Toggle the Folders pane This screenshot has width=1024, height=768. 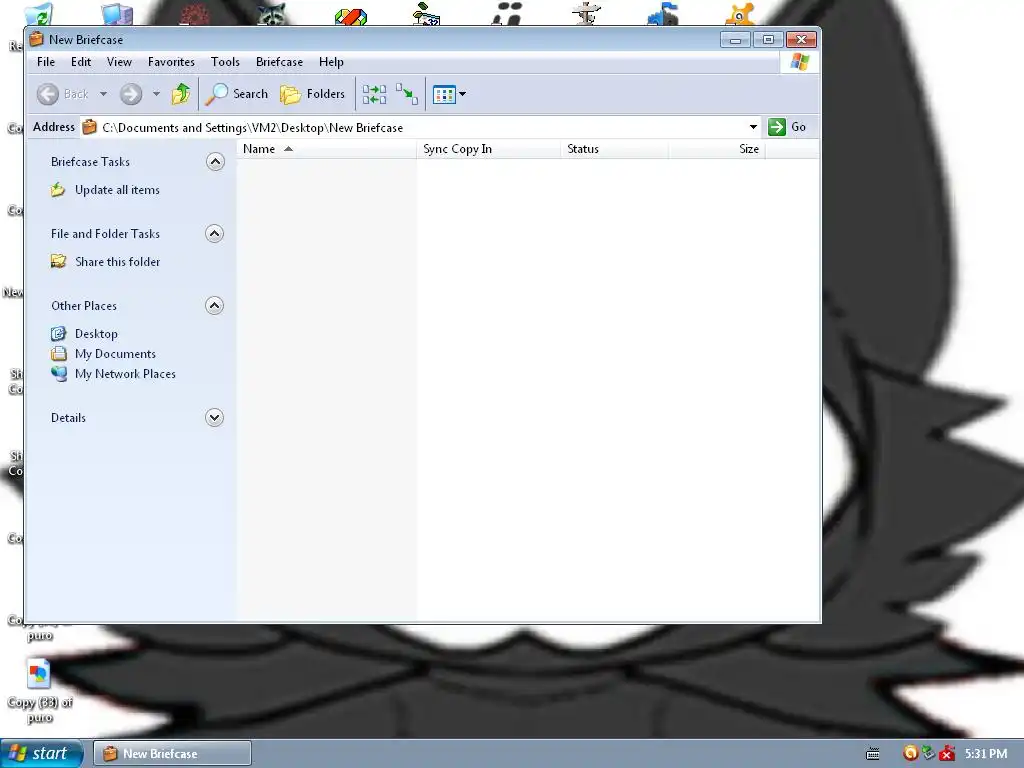(x=312, y=94)
